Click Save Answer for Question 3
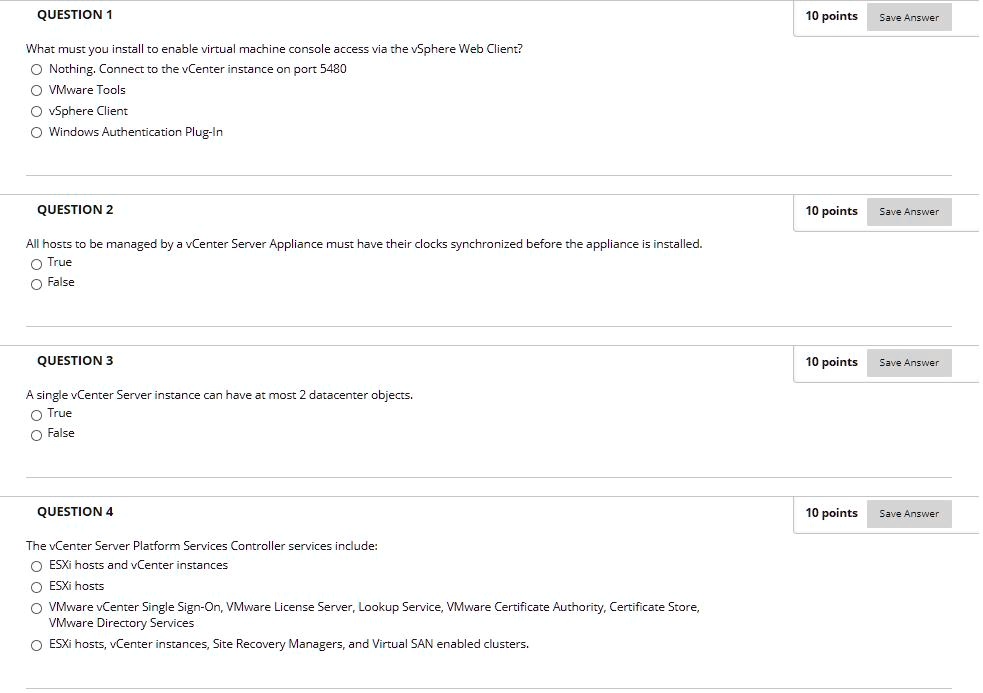This screenshot has height=693, width=983. pyautogui.click(x=908, y=362)
